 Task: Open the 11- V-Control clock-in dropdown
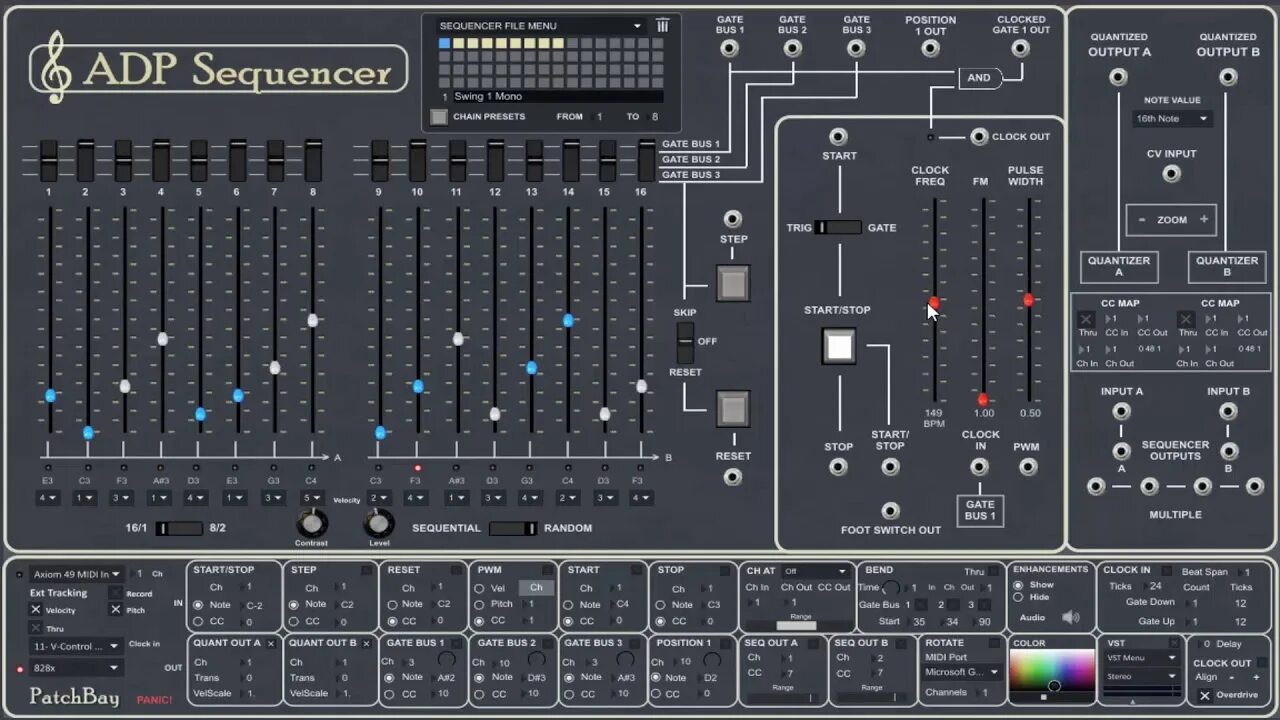click(76, 646)
